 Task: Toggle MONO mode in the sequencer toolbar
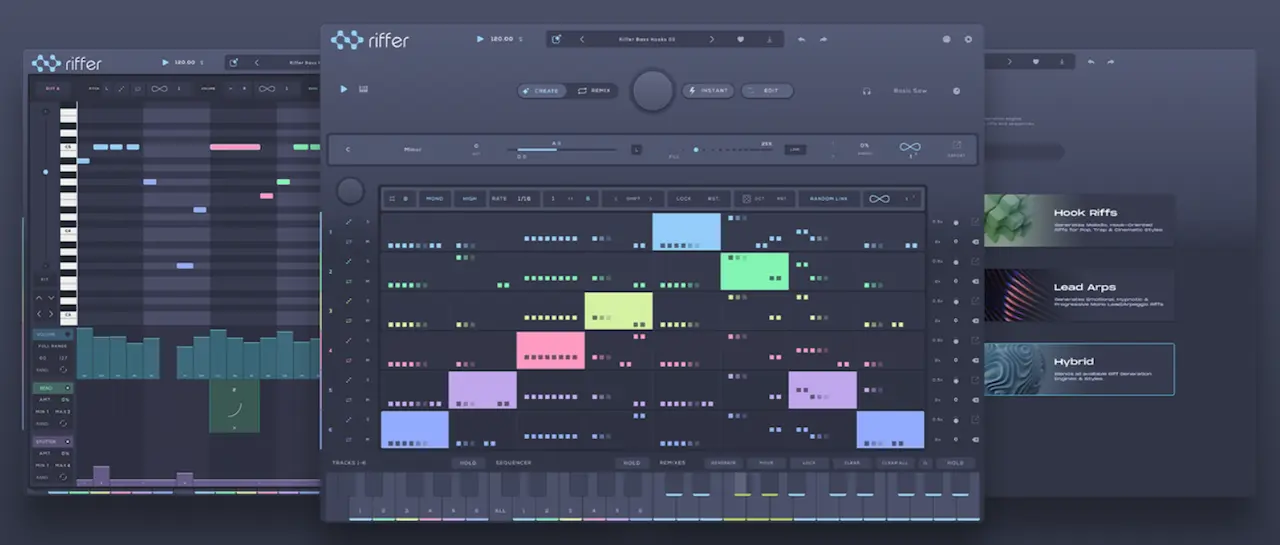(435, 199)
